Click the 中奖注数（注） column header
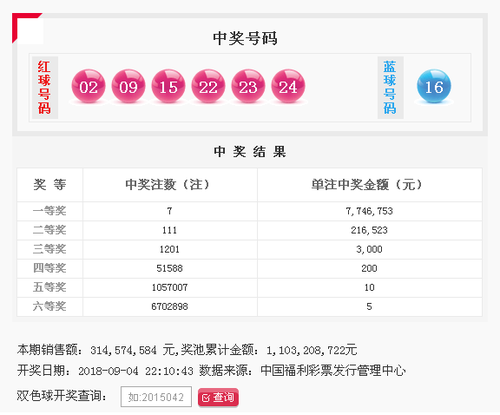The width and height of the screenshot is (500, 415). click(169, 184)
